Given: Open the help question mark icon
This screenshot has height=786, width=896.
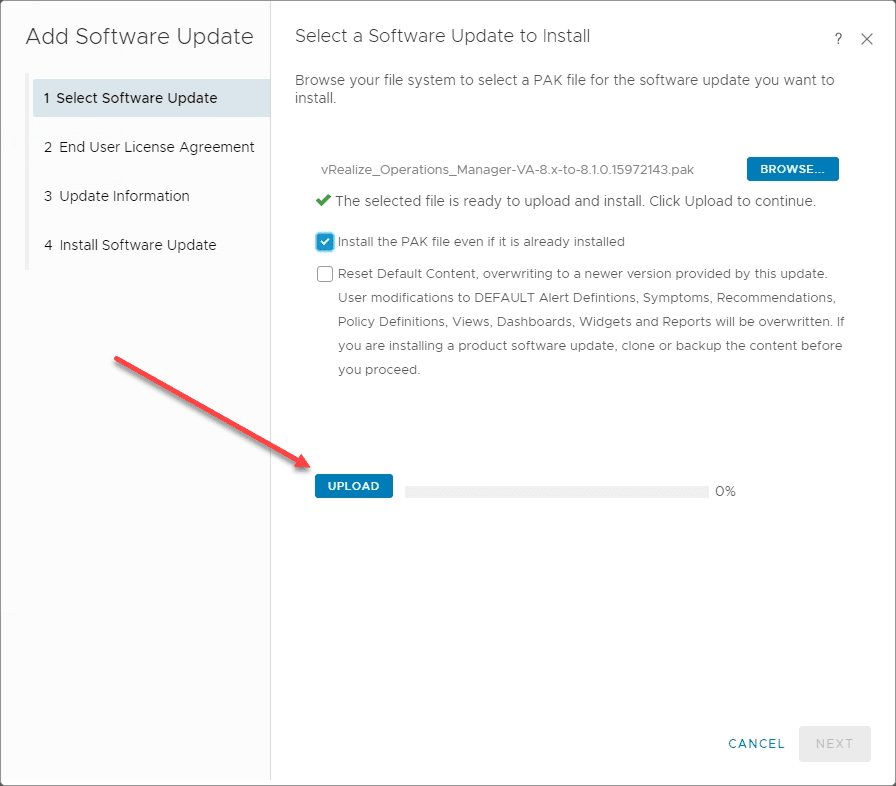Looking at the screenshot, I should click(x=838, y=39).
